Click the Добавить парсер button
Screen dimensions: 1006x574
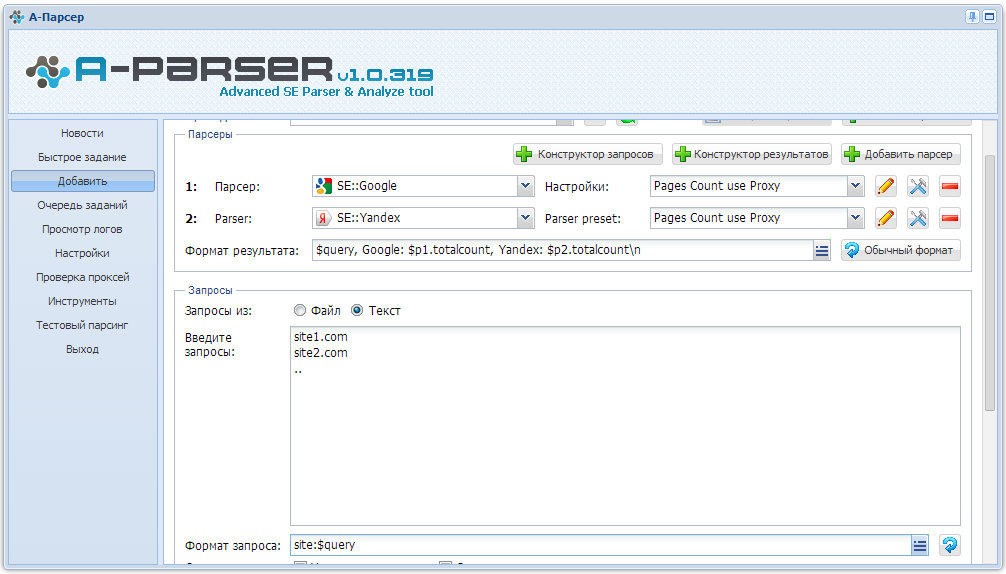pyautogui.click(x=901, y=154)
